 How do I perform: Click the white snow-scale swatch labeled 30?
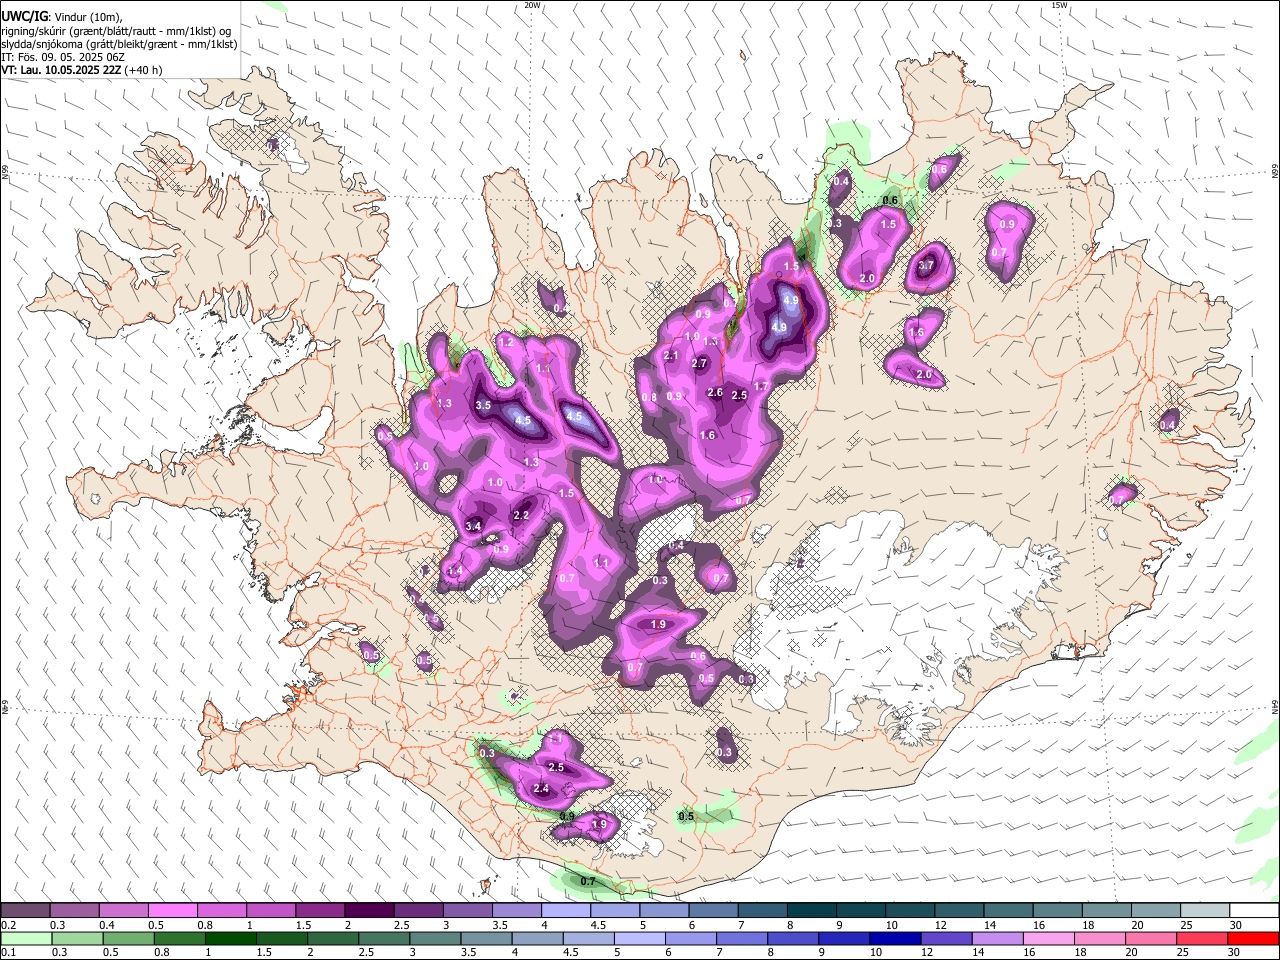(x=1254, y=911)
